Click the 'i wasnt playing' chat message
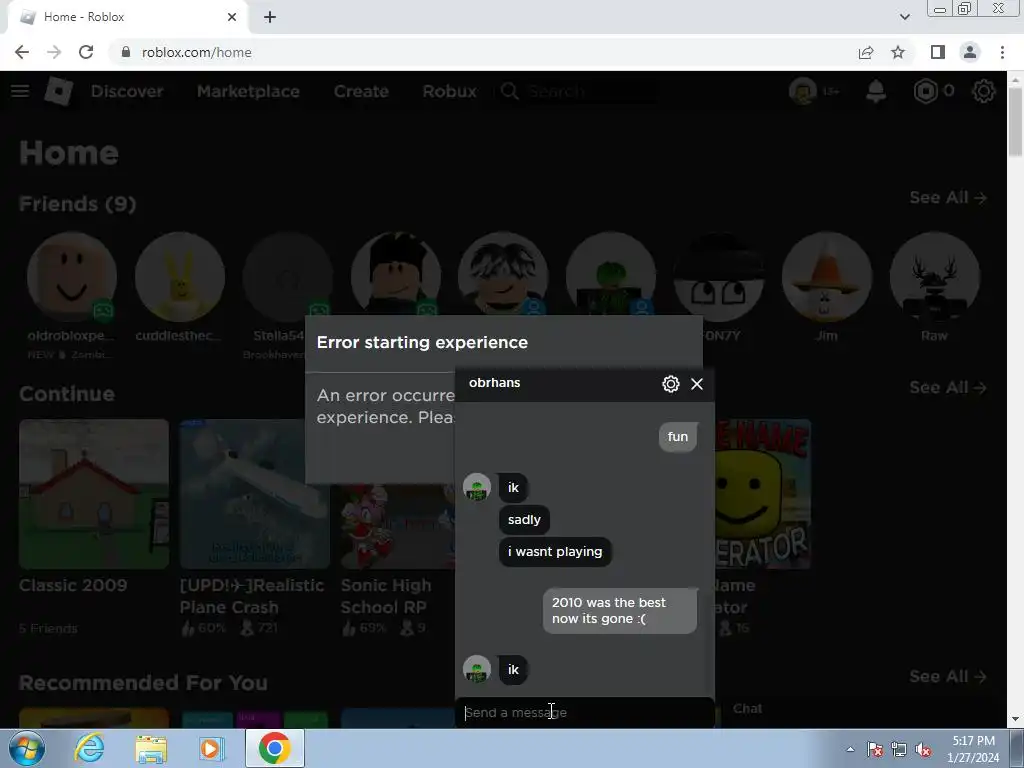Screen dimensions: 1024x768 (x=555, y=552)
